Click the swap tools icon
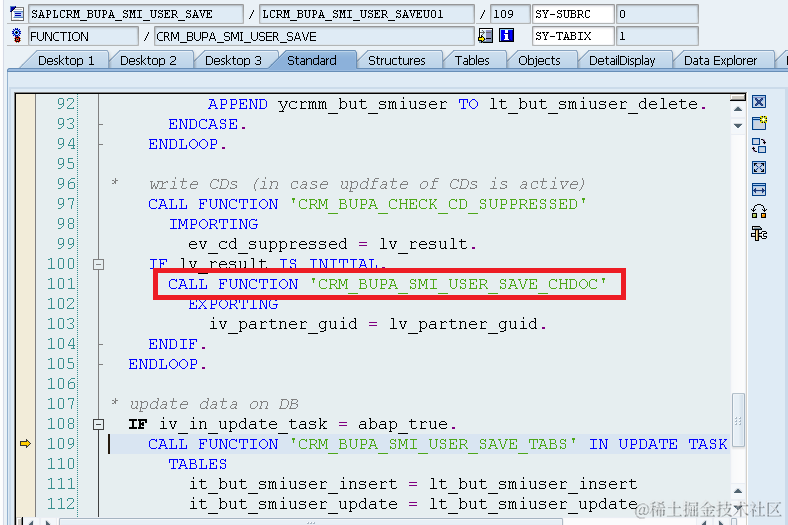Image resolution: width=788 pixels, height=525 pixels. [x=759, y=146]
